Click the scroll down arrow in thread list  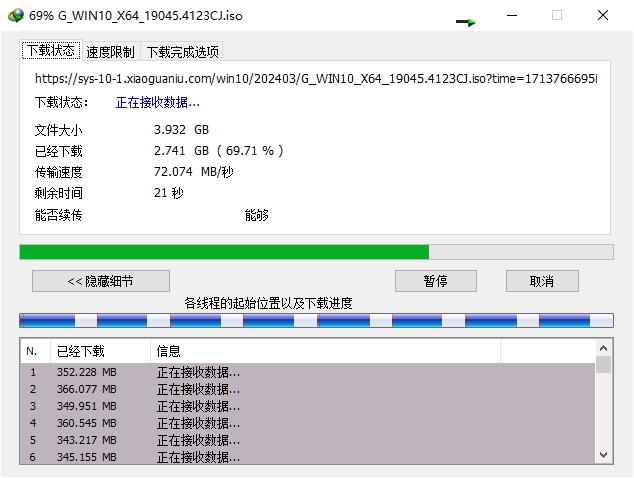(x=603, y=455)
